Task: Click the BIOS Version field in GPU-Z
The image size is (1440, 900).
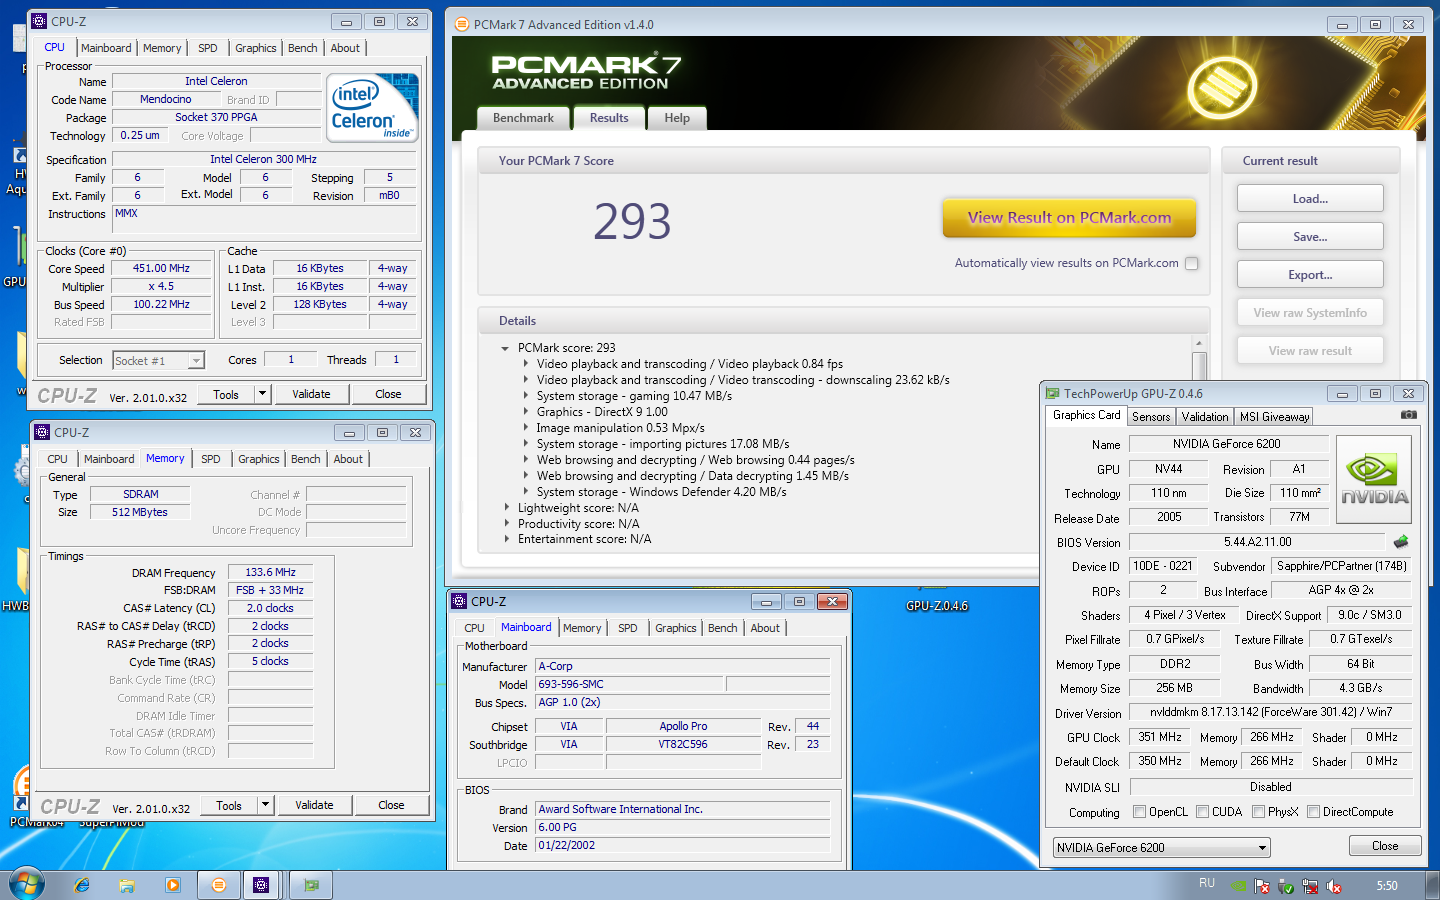Action: click(1257, 542)
